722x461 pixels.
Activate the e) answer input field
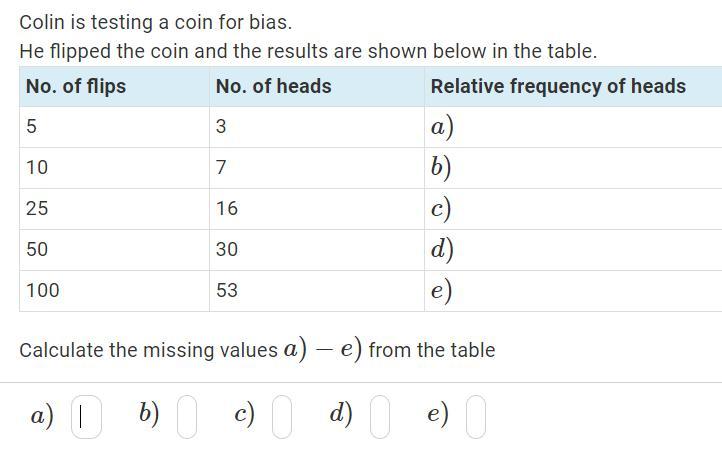476,417
